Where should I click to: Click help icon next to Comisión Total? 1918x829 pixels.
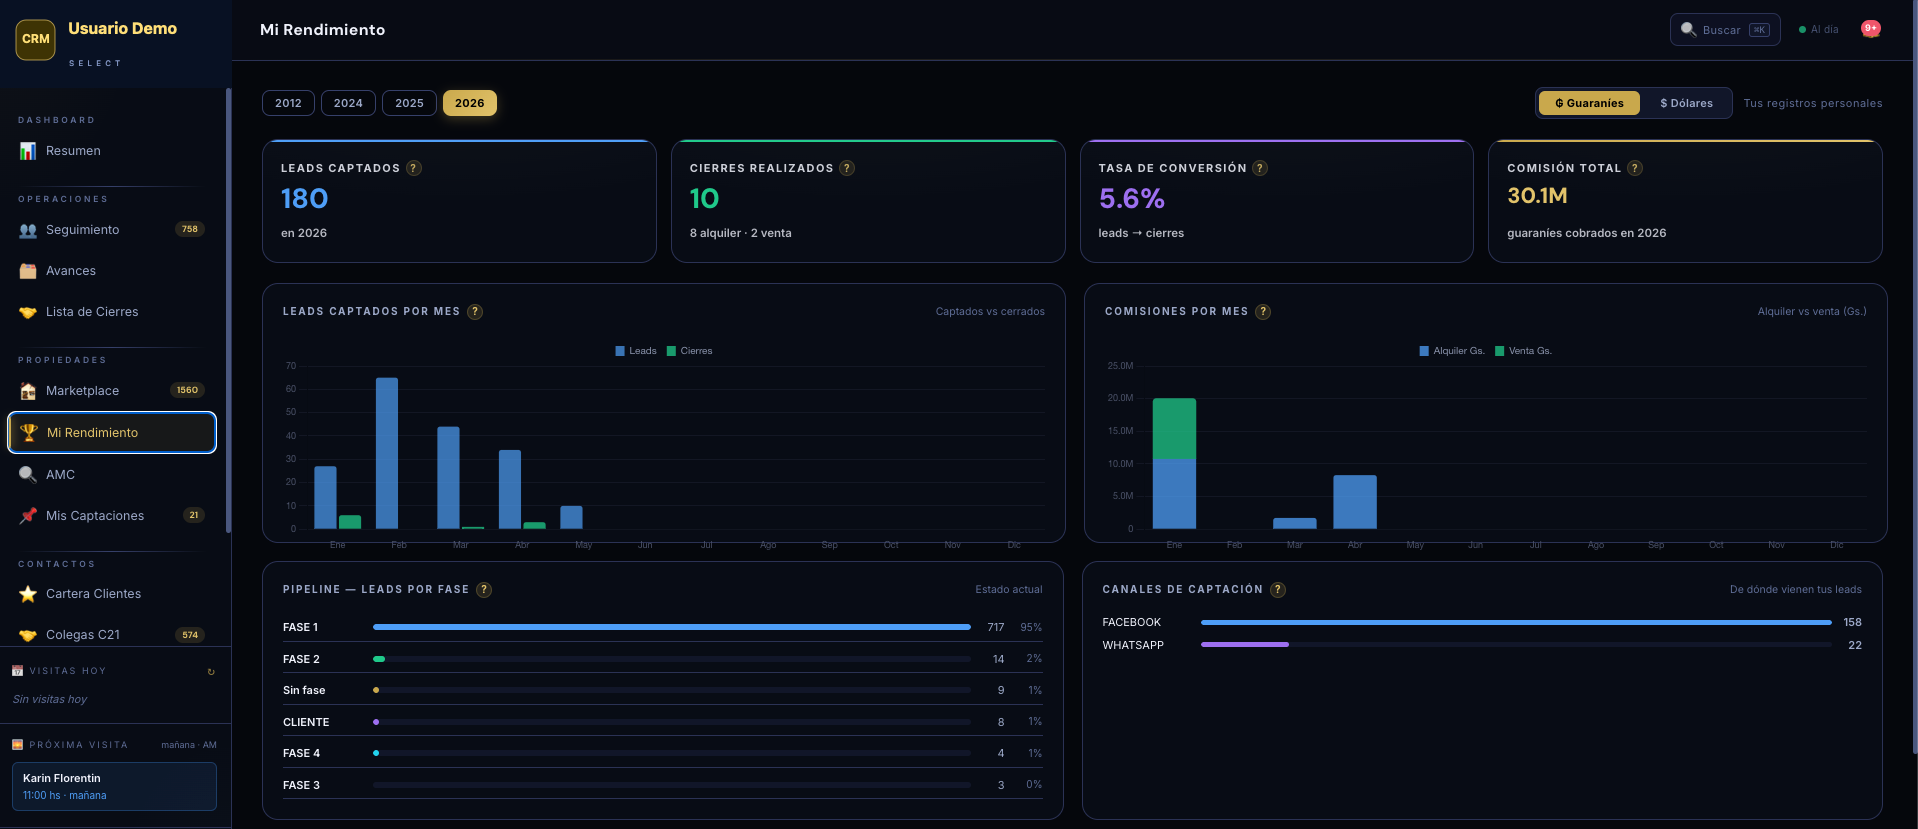click(x=1635, y=168)
